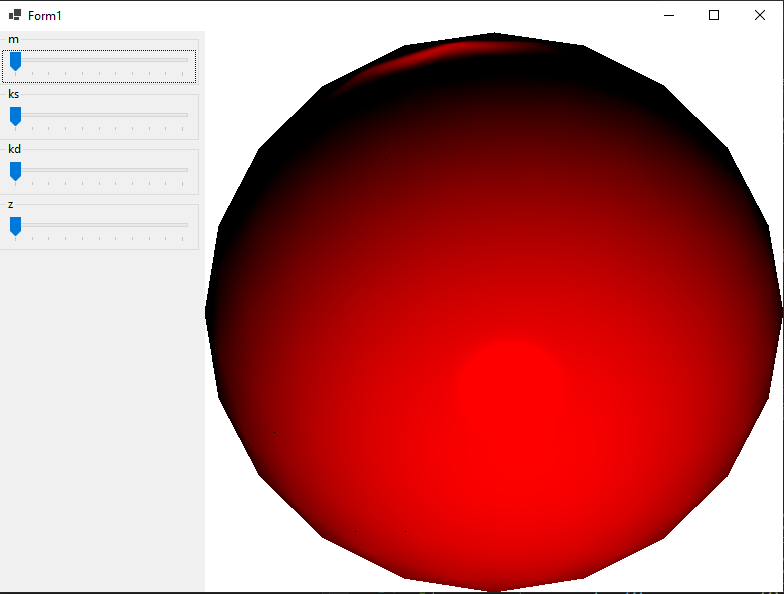784x594 pixels.
Task: Click the empty gray panel below the z slider
Action: click(x=100, y=420)
